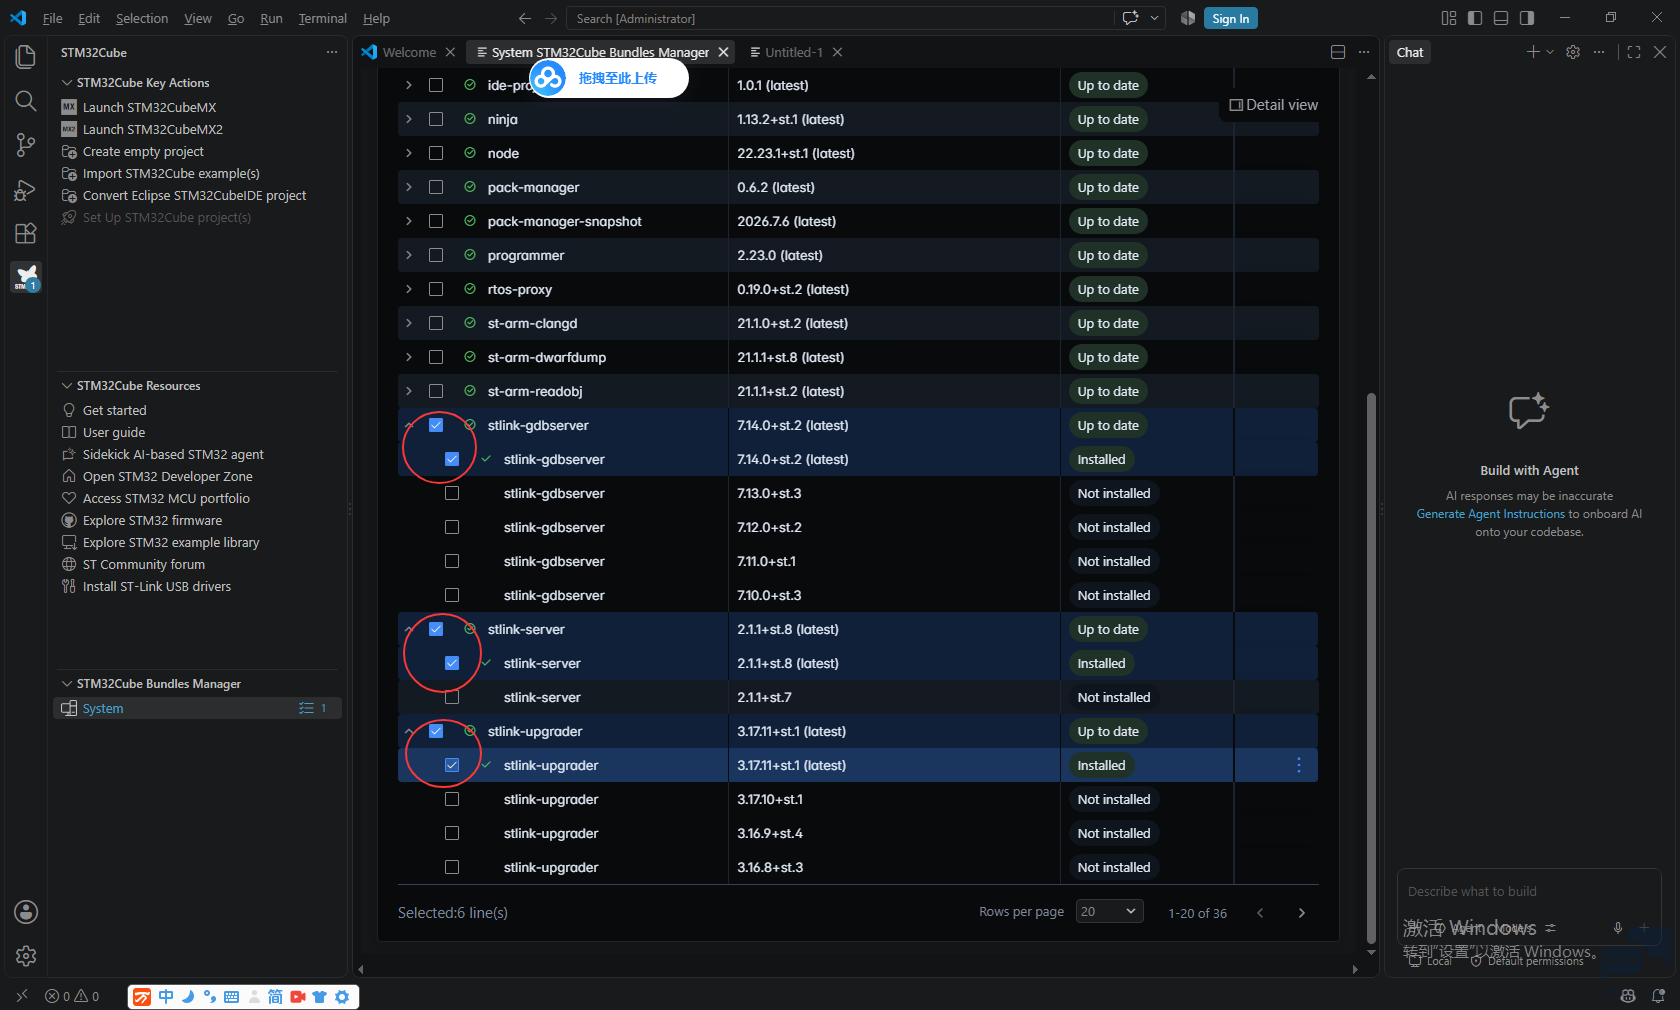The width and height of the screenshot is (1680, 1010).
Task: Select the STM32Cube activity bar icon
Action: (26, 277)
